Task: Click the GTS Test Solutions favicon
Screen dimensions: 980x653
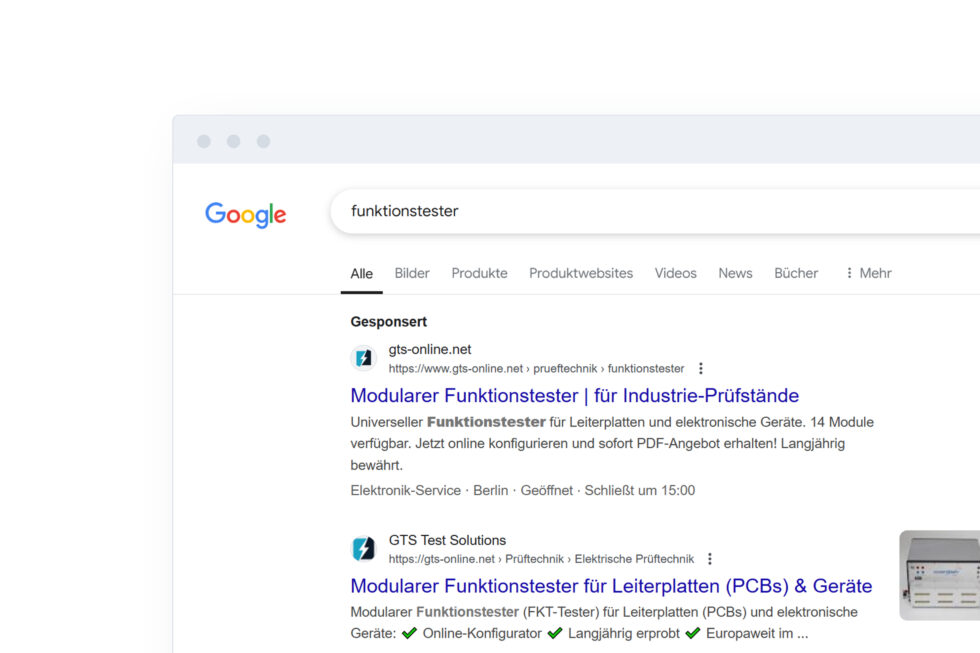Action: pos(363,549)
